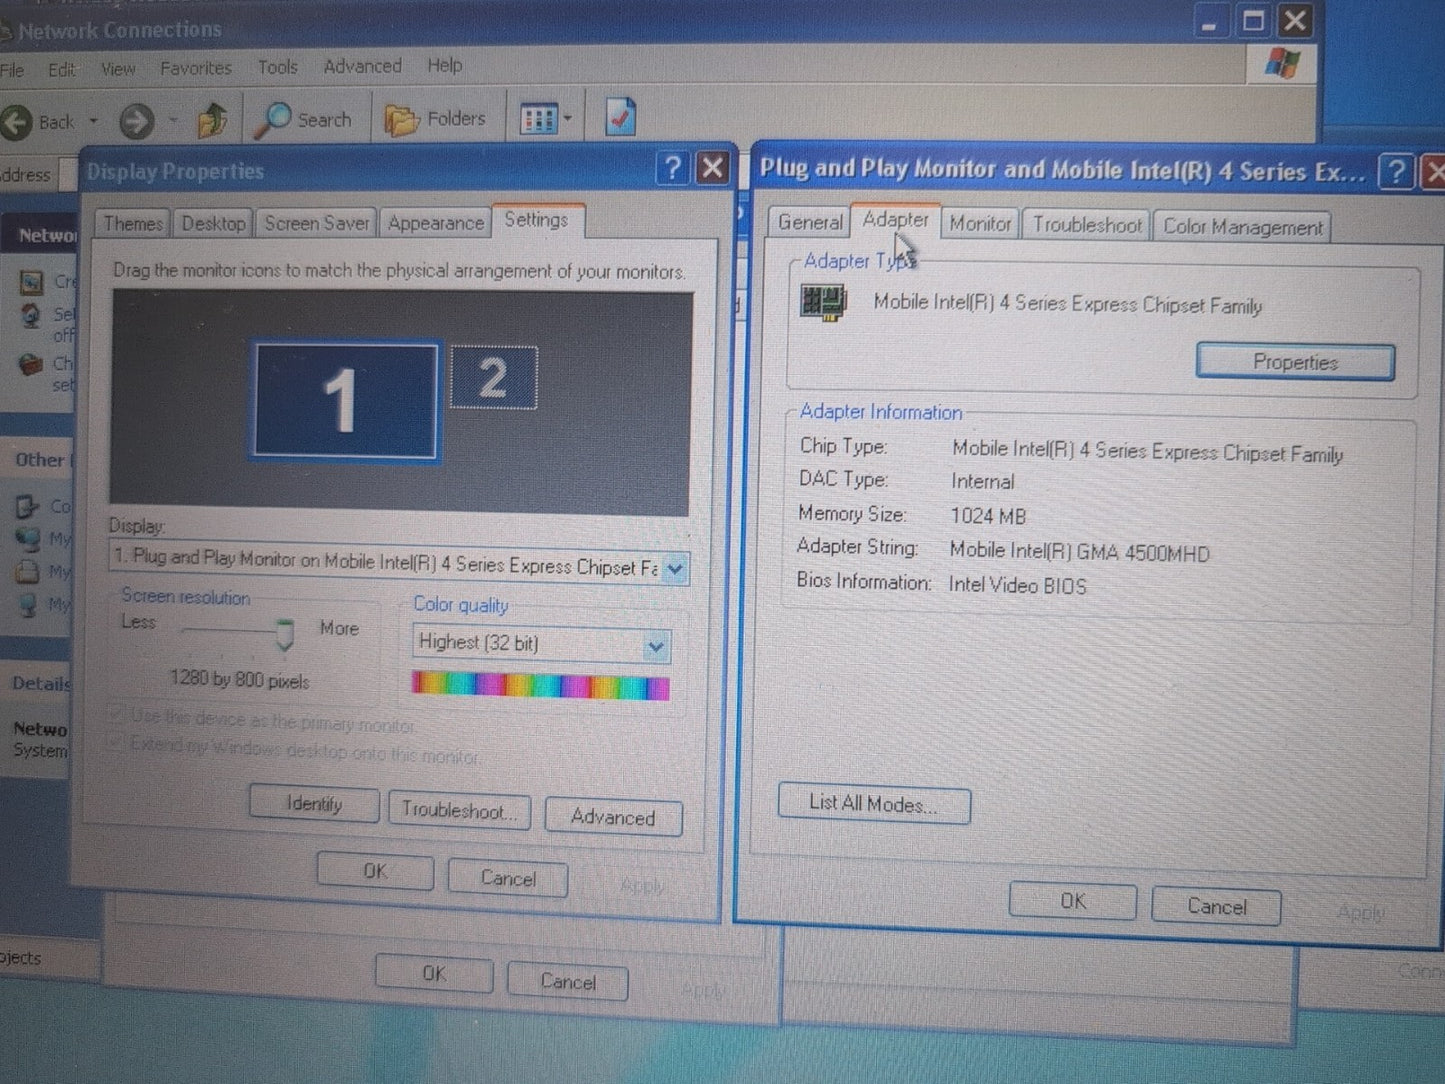Select monitor 1 icon
Viewport: 1445px width, 1084px height.
(344, 401)
